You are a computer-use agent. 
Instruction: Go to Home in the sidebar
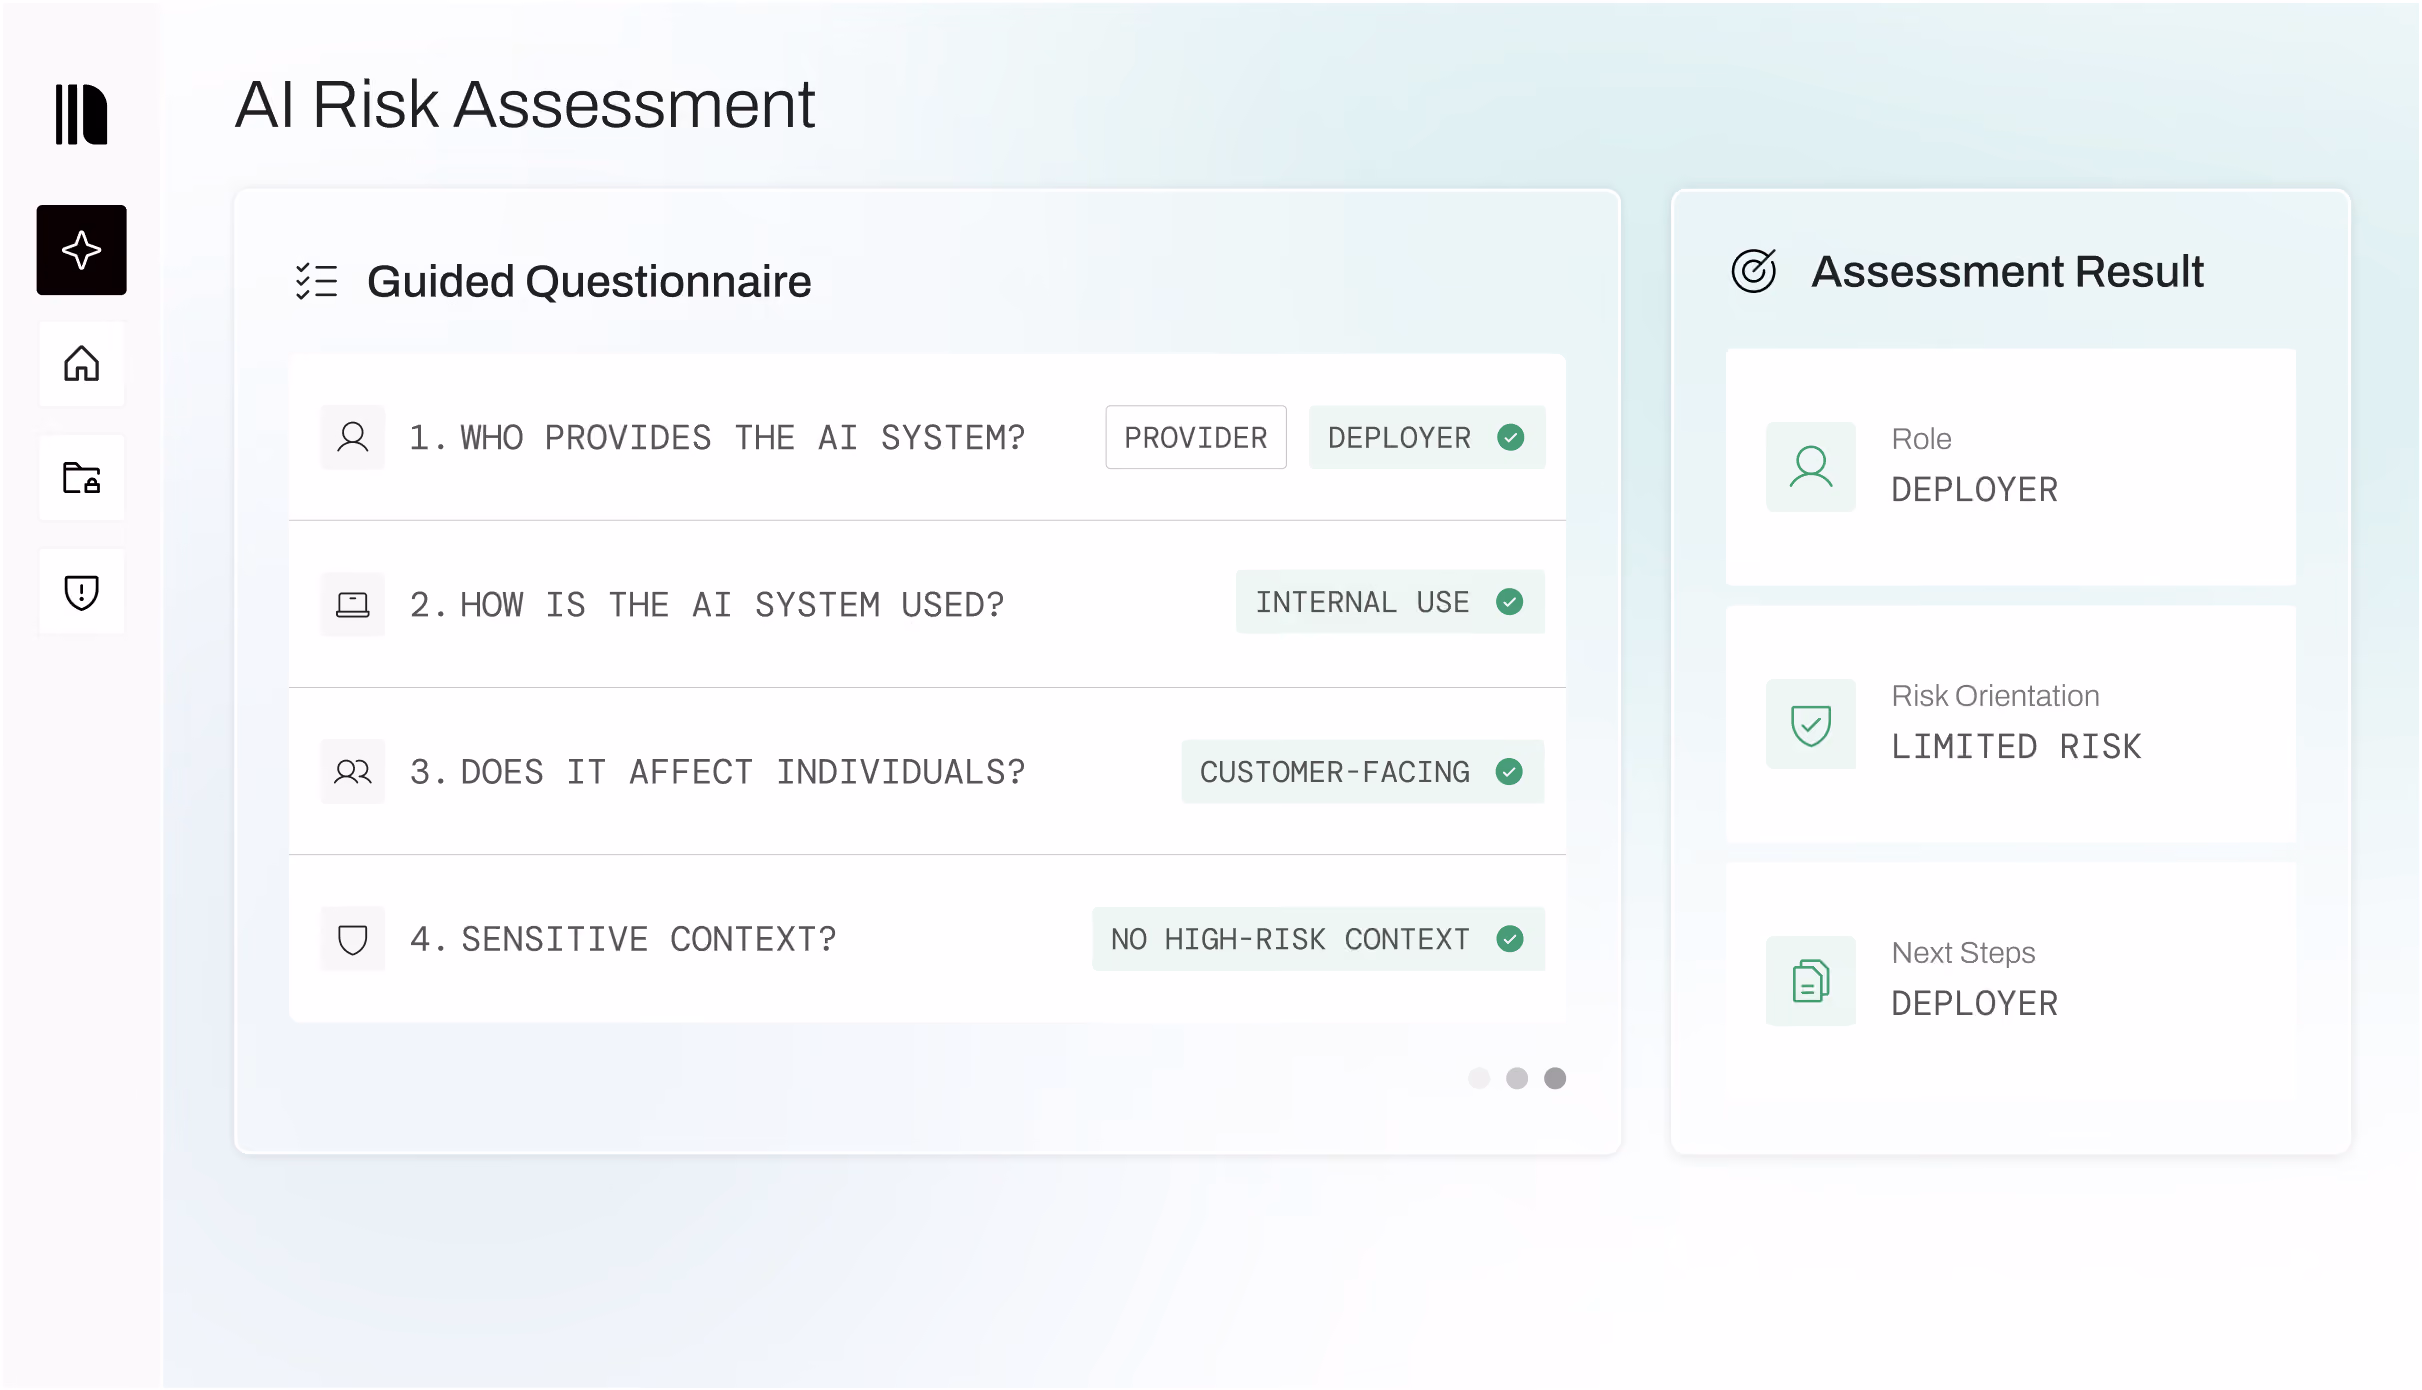point(81,364)
